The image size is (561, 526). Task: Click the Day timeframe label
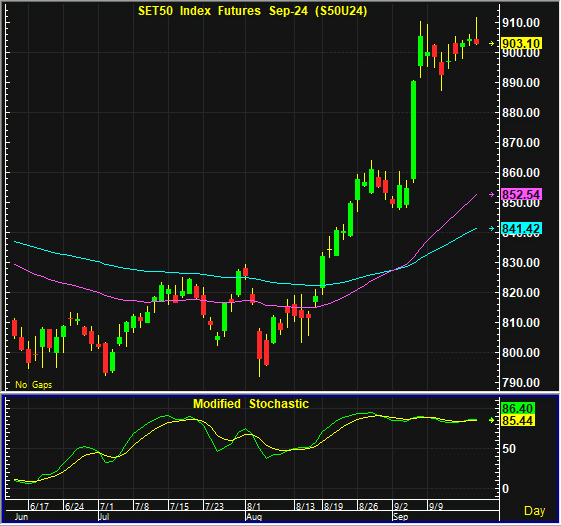[x=535, y=511]
